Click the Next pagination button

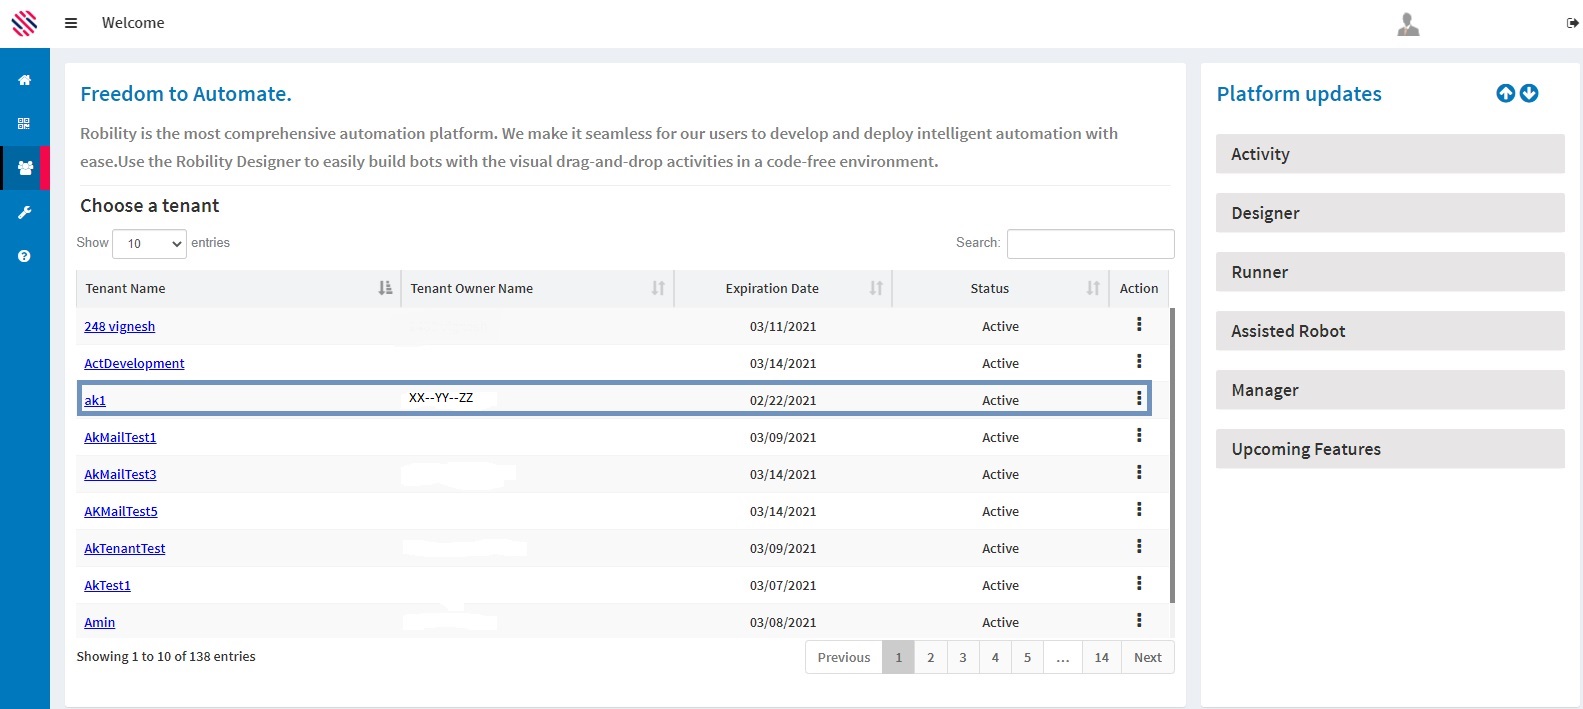pos(1148,657)
